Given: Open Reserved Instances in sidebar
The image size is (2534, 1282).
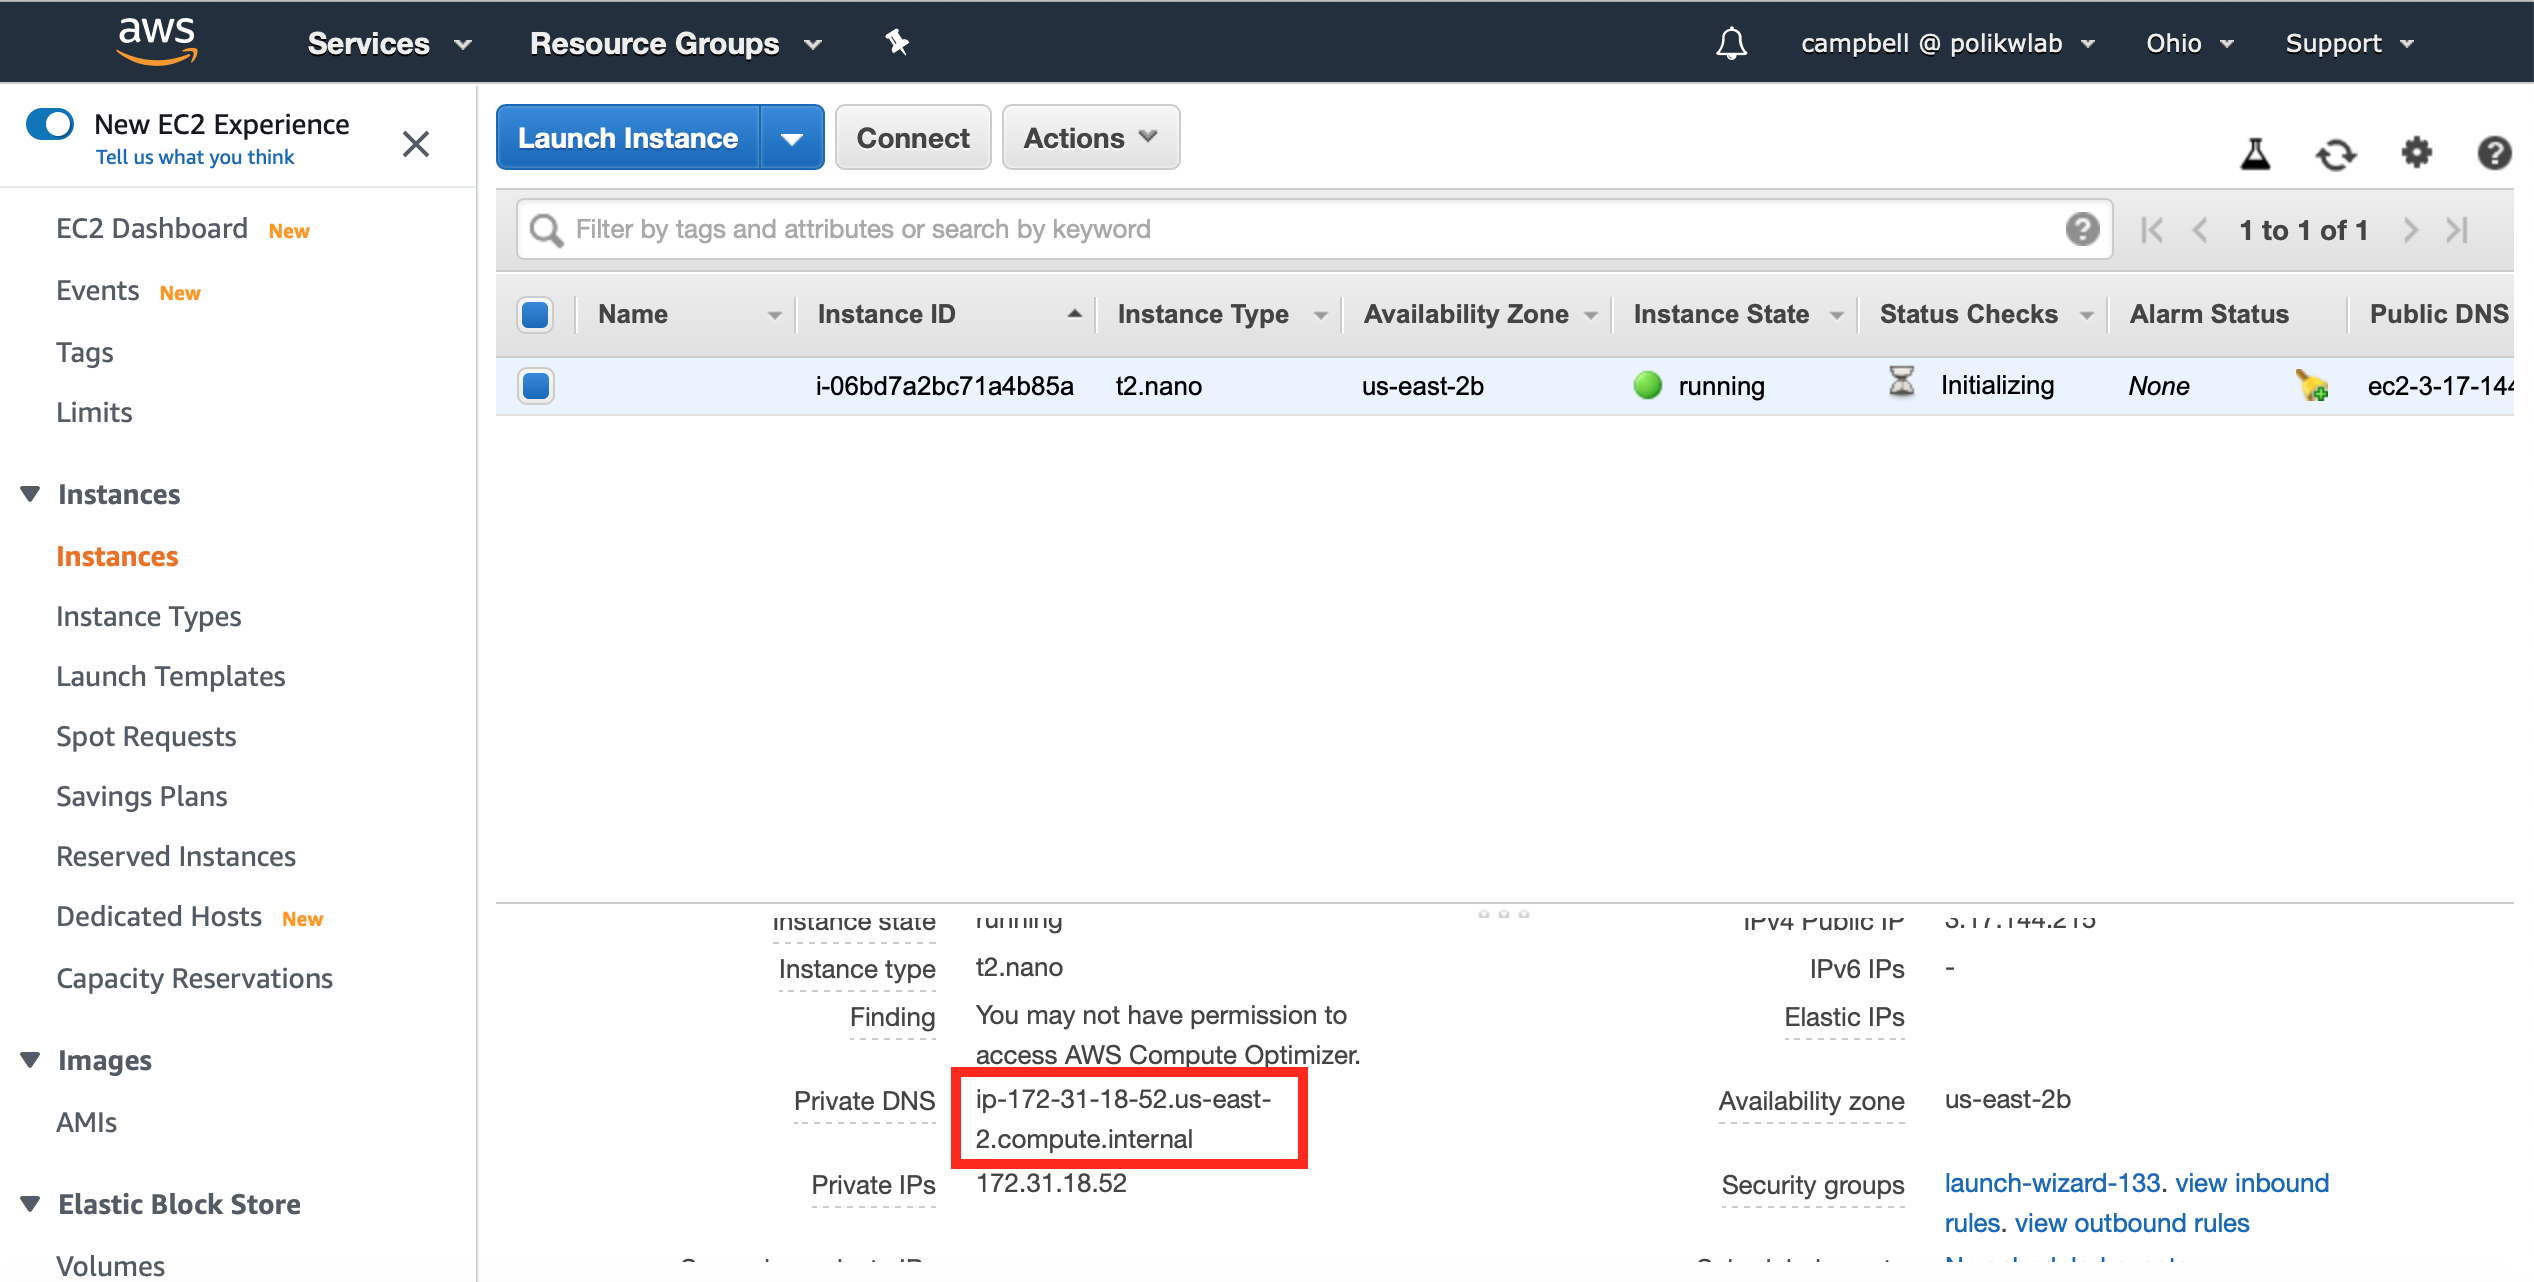Looking at the screenshot, I should (175, 857).
